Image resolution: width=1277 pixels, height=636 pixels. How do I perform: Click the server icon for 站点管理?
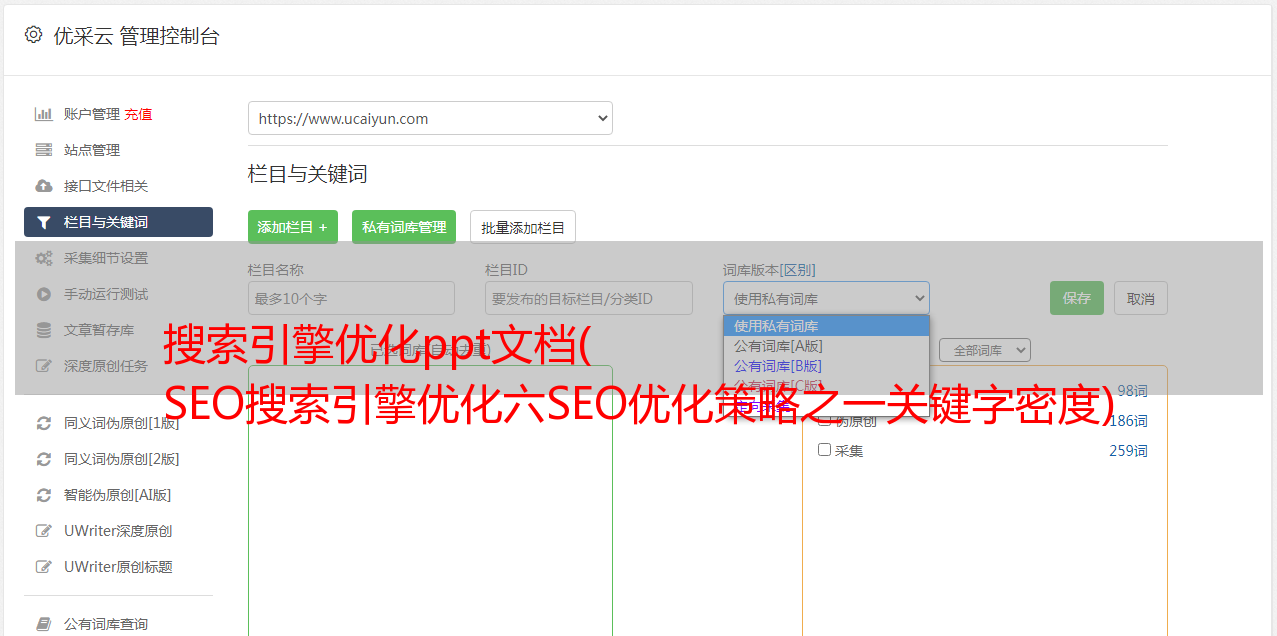click(44, 150)
